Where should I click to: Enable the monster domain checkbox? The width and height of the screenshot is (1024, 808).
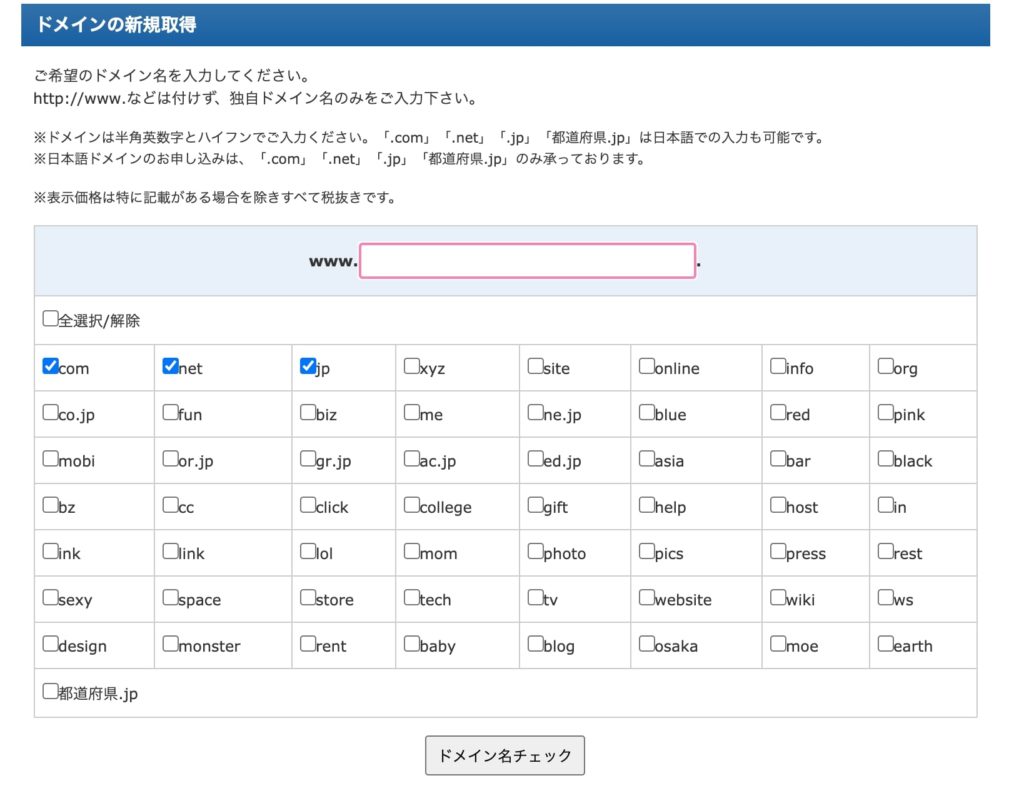(x=170, y=644)
